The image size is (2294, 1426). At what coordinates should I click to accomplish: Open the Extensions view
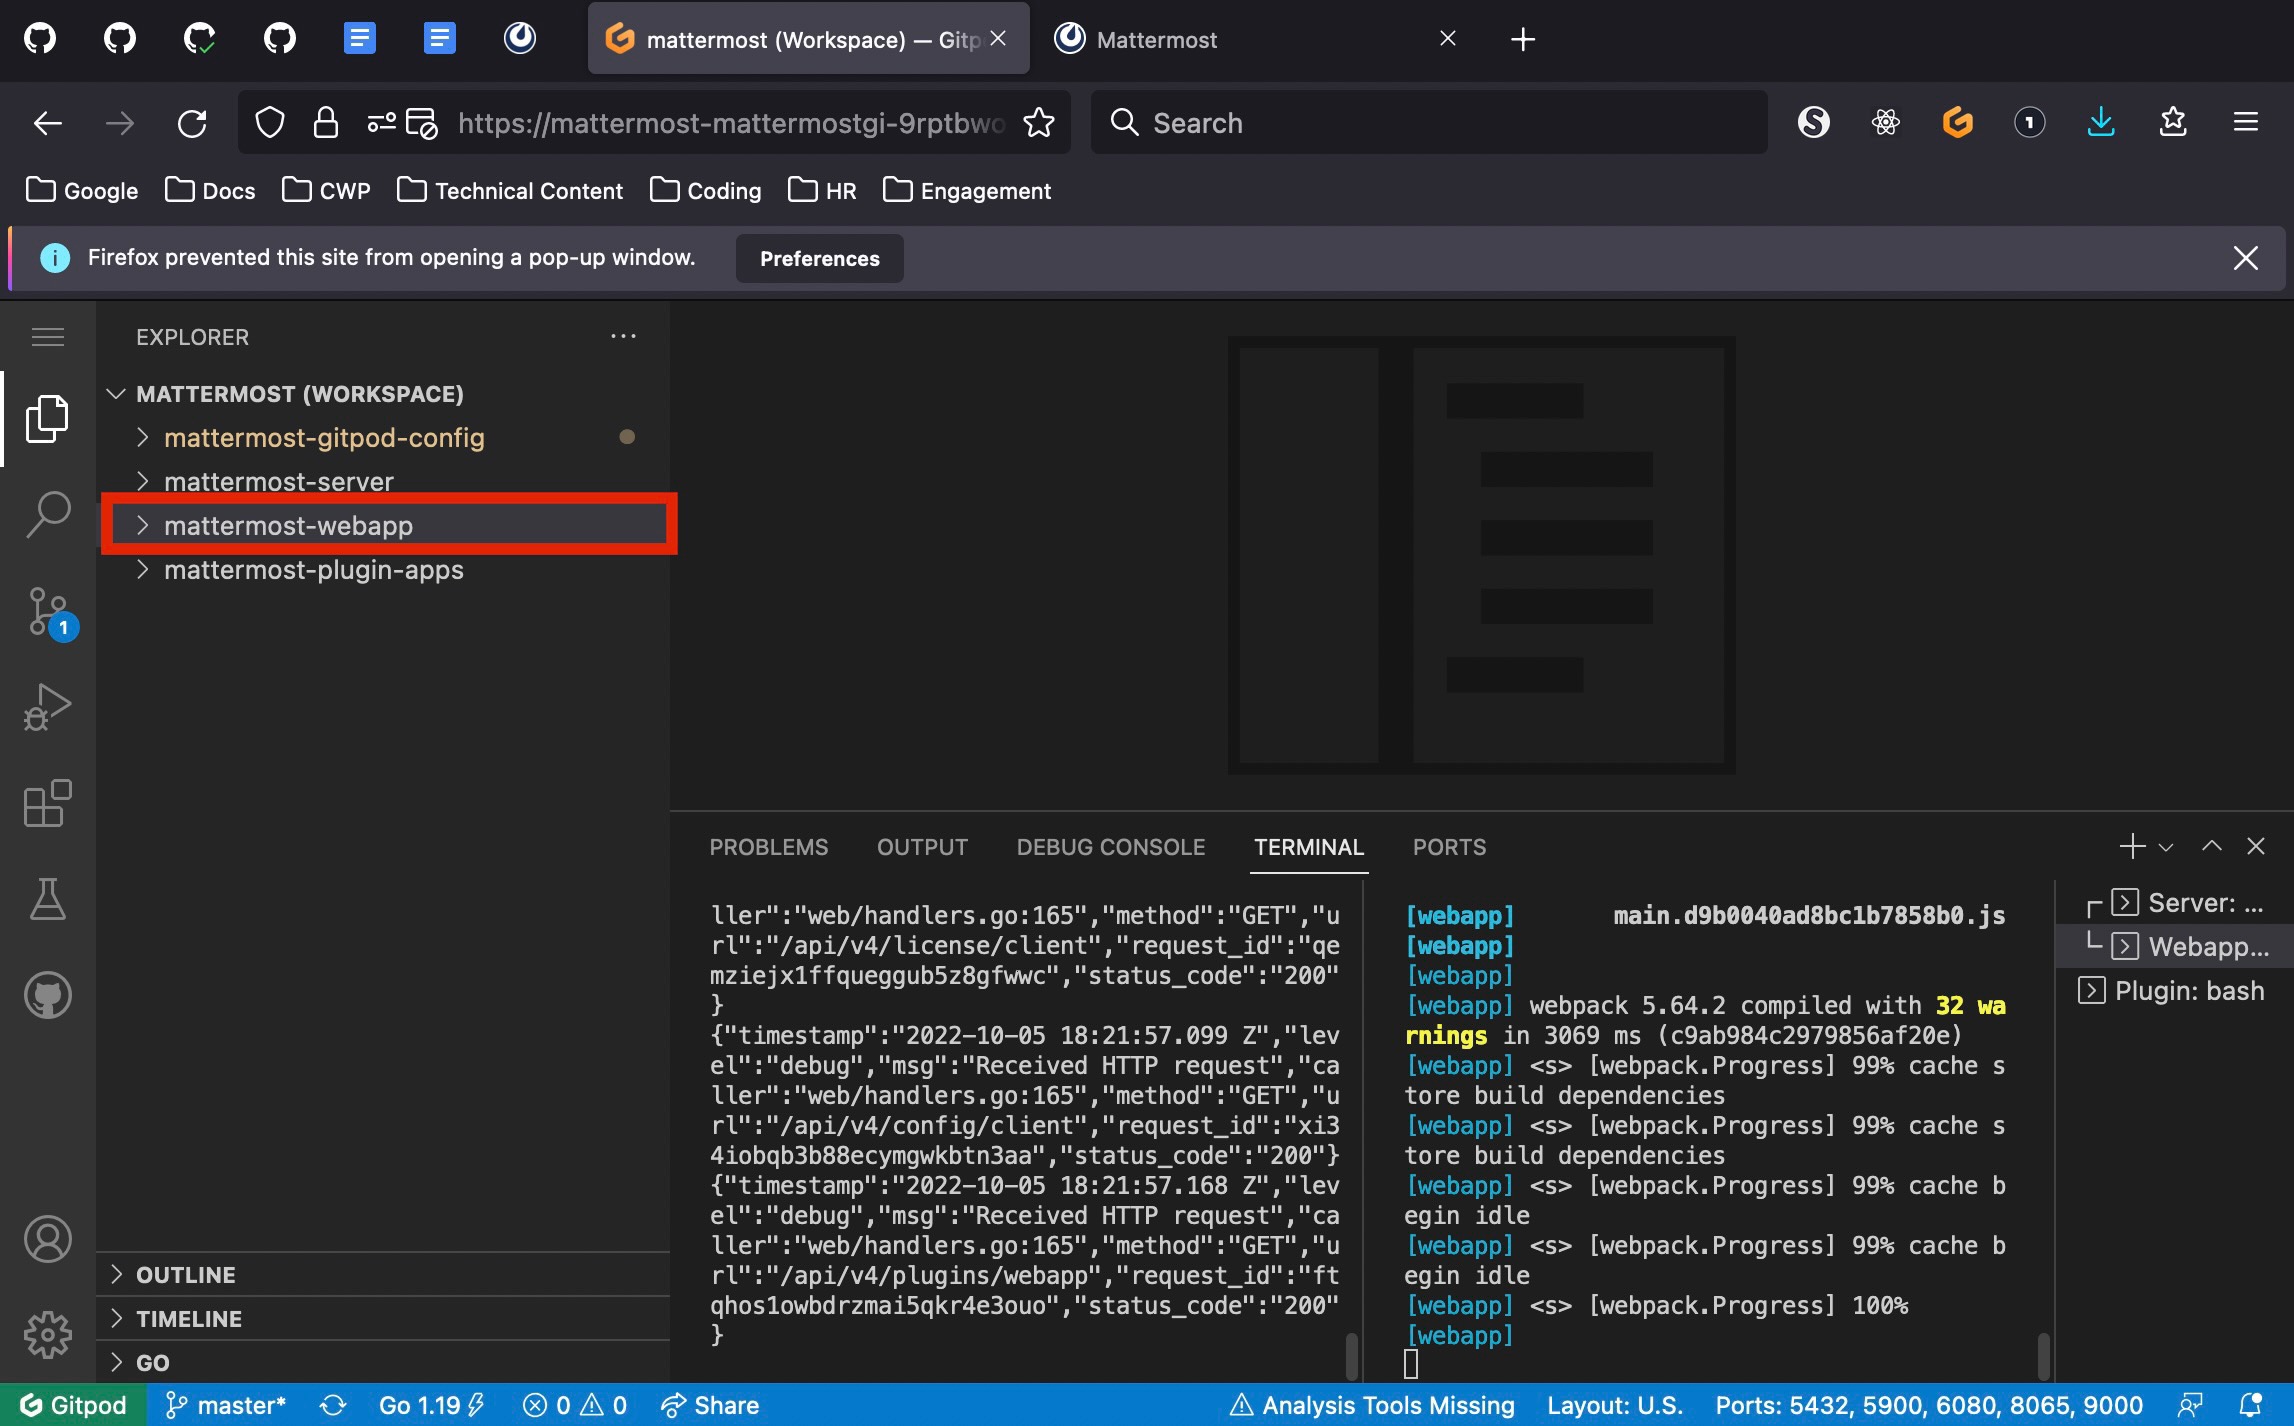[x=47, y=802]
